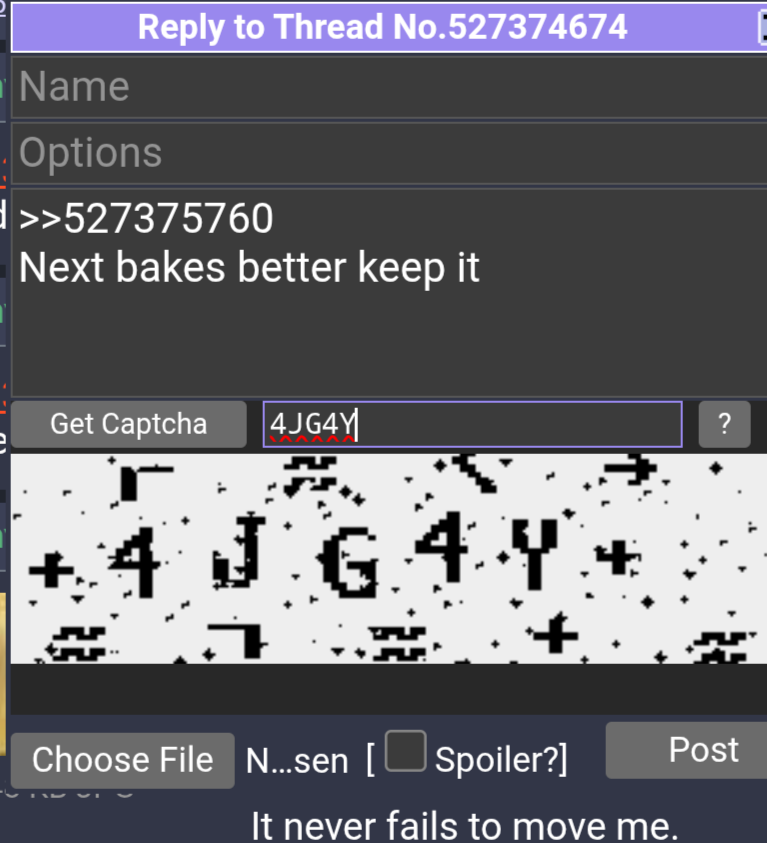This screenshot has height=843, width=767.
Task: Click the quoted post number >>527375760
Action: (146, 219)
